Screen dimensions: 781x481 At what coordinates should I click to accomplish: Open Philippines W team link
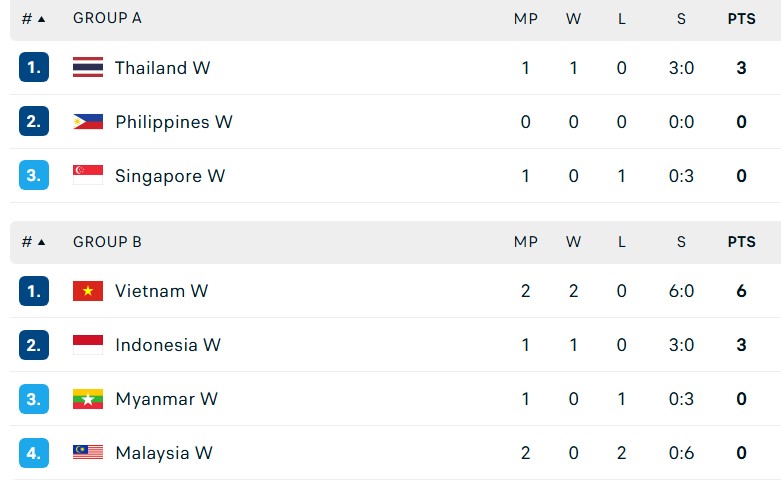coord(173,122)
